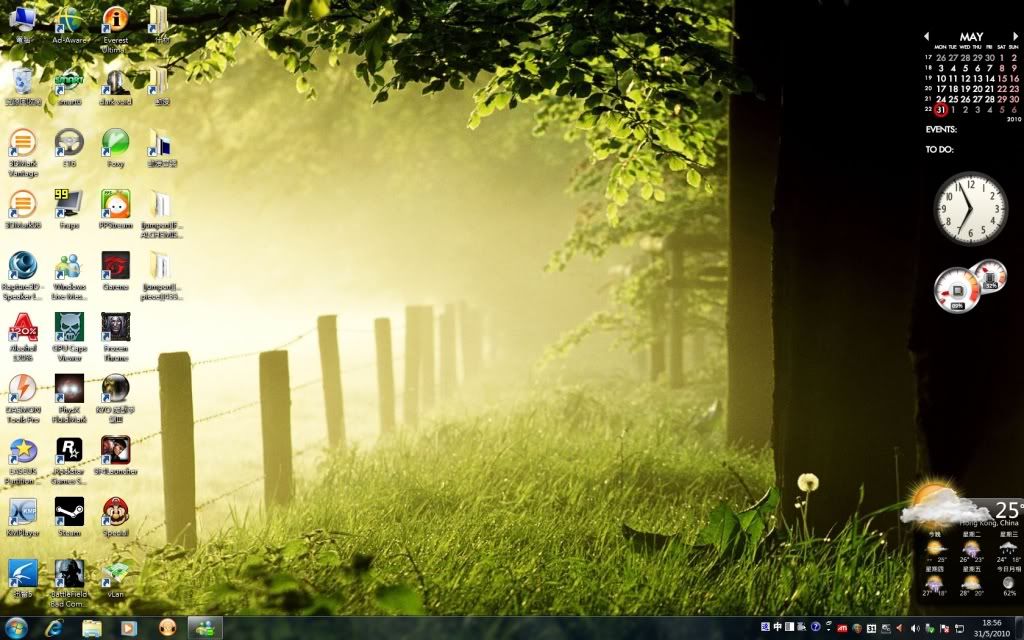Open Windows Media Player from taskbar
1024x640 pixels.
(128, 628)
